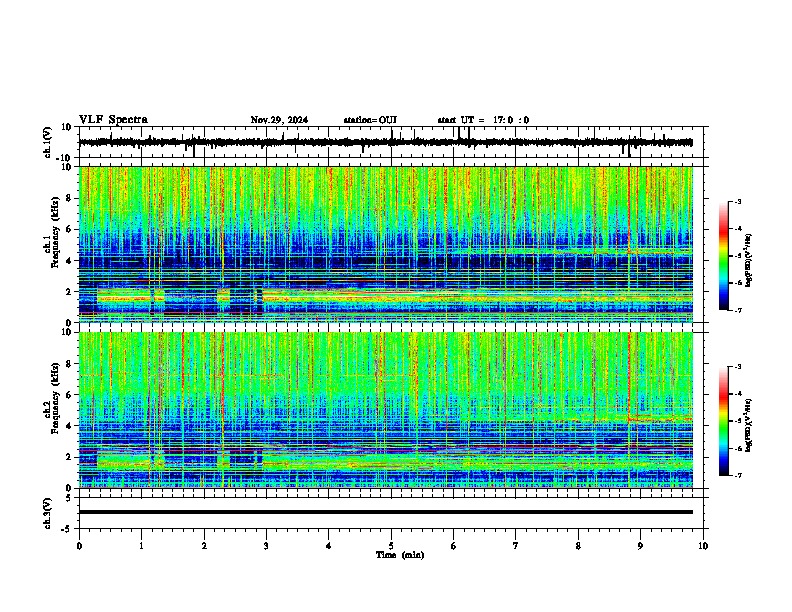The height and width of the screenshot is (612, 792).
Task: Click the 'start UT = 17:0 :0' text
Action: click(x=483, y=120)
